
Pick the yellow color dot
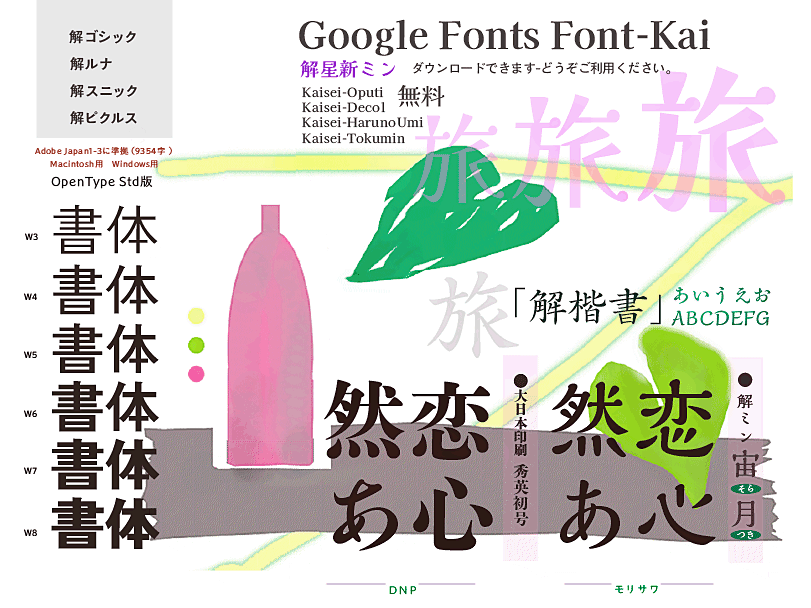196,317
